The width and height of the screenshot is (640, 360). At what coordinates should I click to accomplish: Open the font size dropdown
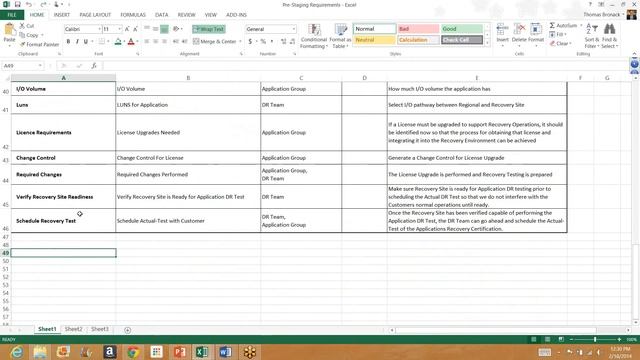click(120, 29)
